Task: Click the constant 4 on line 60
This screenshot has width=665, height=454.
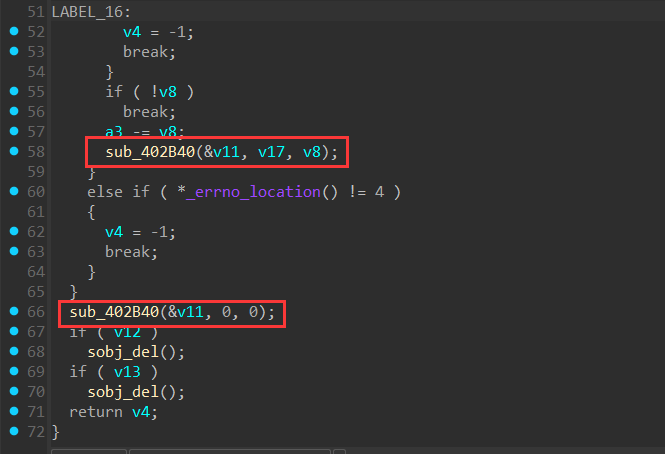Action: [x=379, y=192]
